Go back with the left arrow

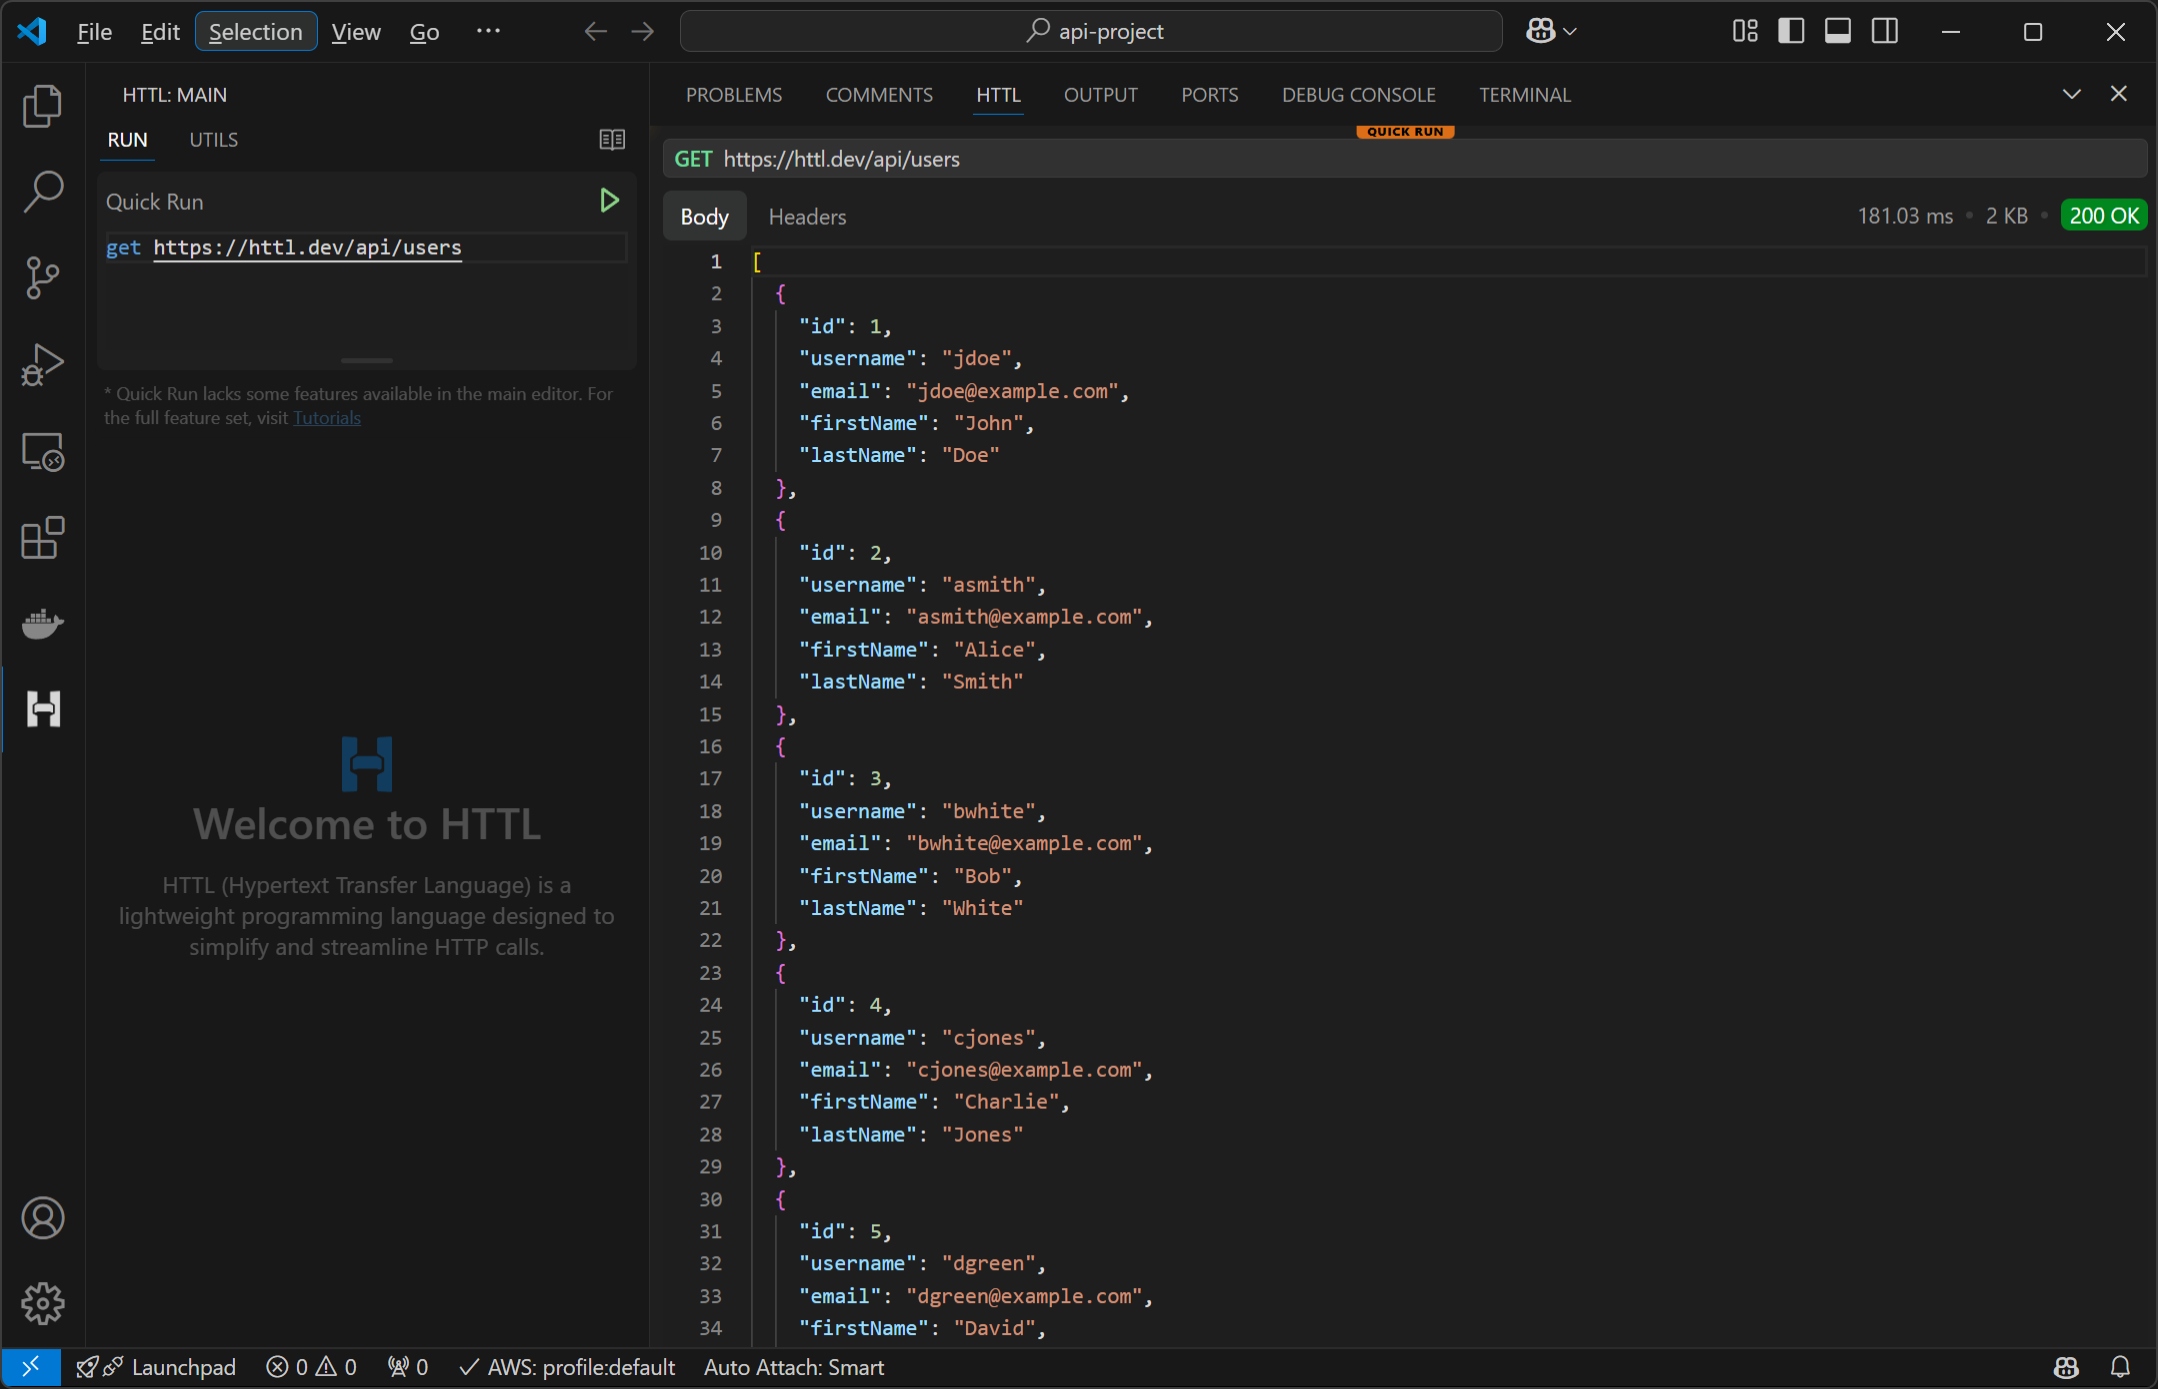click(x=595, y=31)
